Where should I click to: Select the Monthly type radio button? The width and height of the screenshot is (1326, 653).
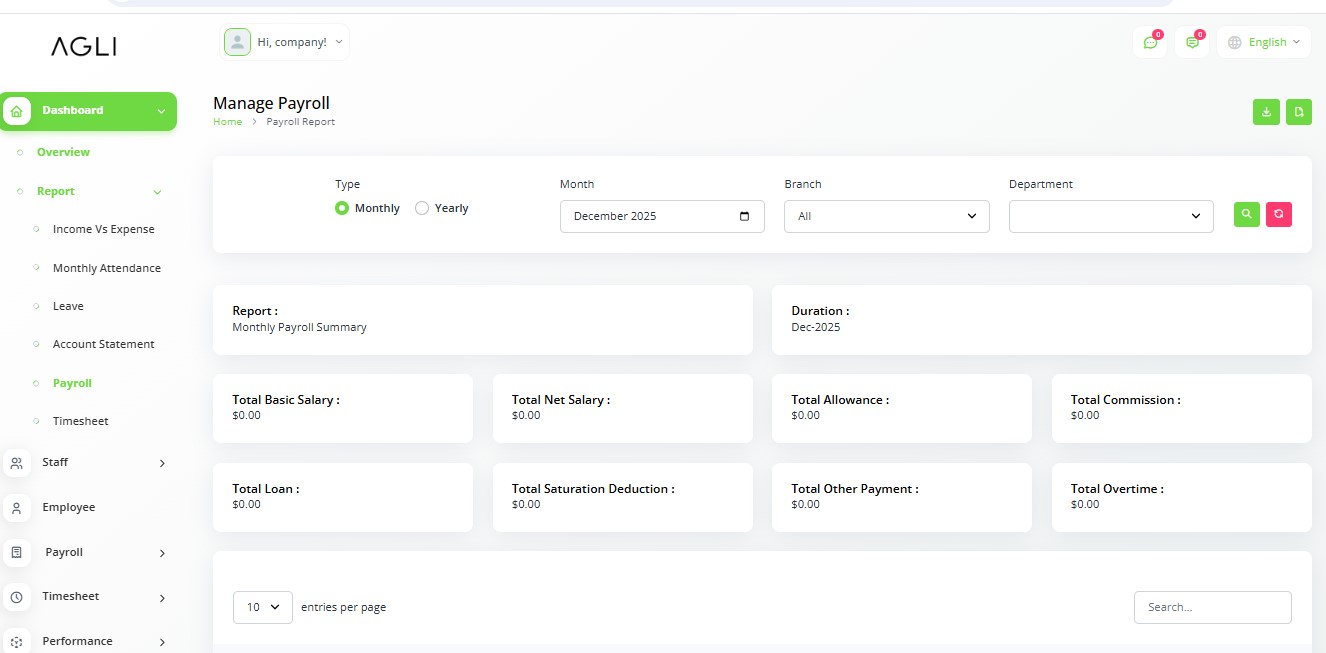(x=342, y=208)
